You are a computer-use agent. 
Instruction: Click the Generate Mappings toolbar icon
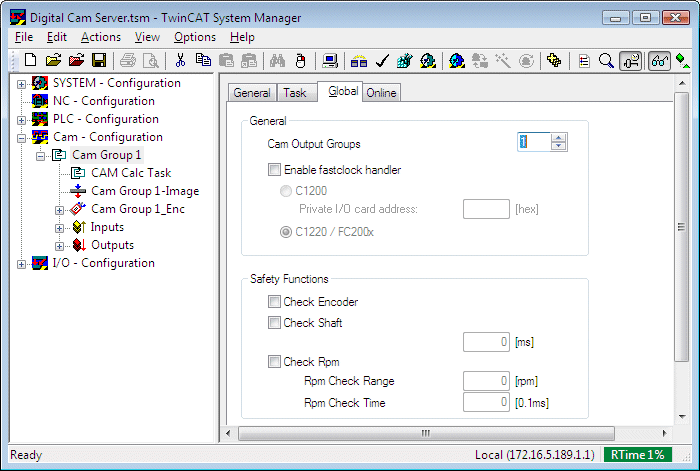point(358,60)
